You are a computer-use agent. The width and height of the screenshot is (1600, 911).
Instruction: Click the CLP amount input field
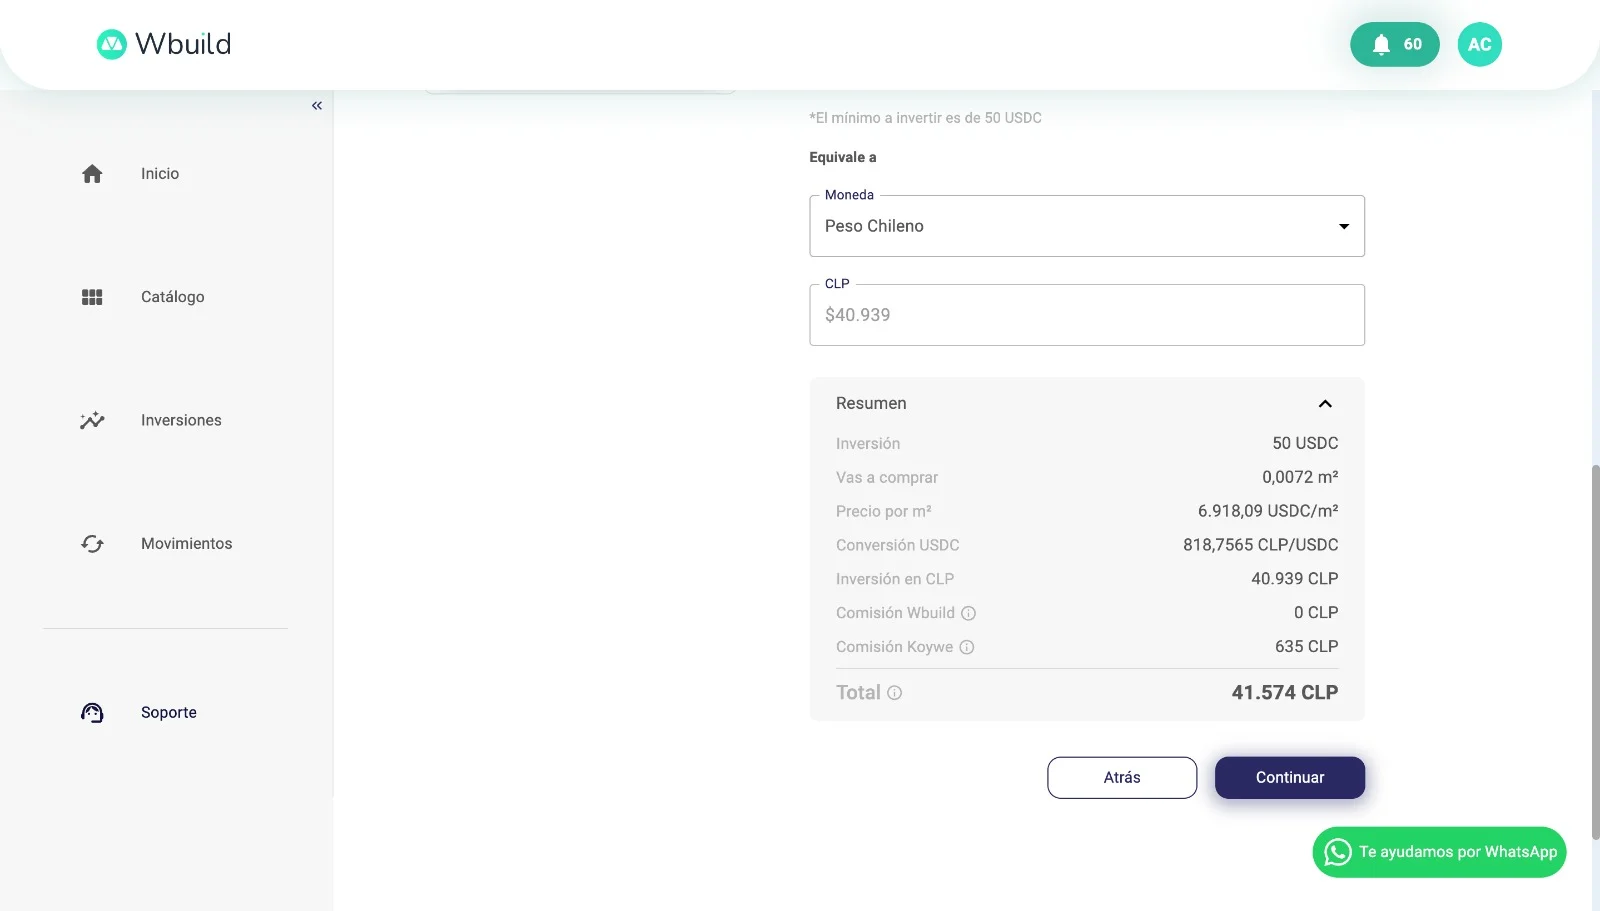coord(1086,314)
